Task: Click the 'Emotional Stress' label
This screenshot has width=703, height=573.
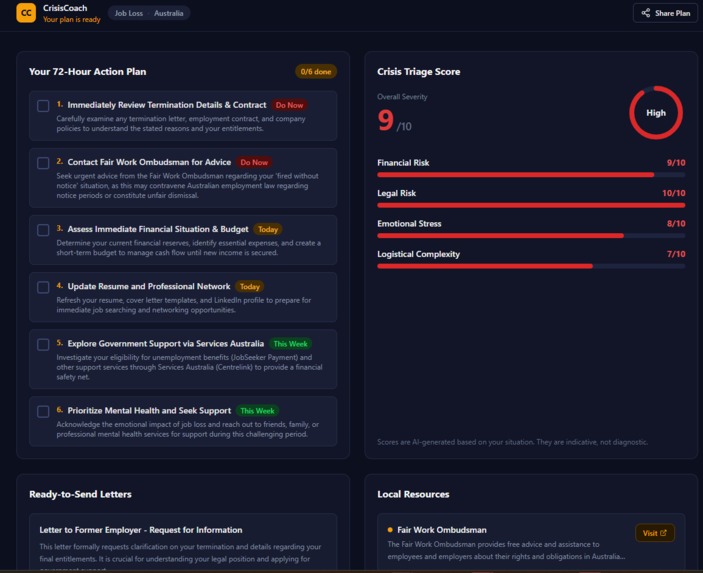Action: (409, 224)
